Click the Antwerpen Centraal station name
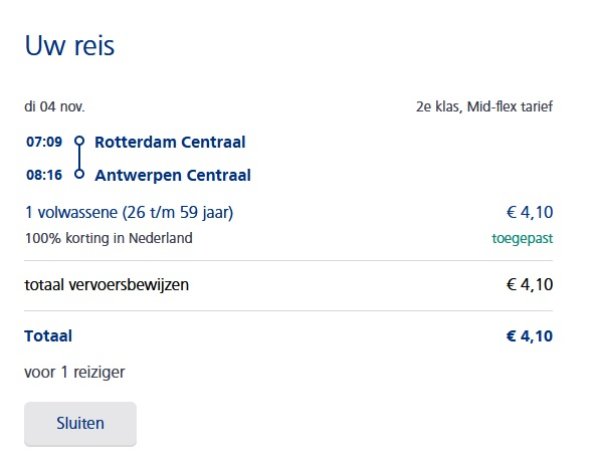 [x=172, y=175]
